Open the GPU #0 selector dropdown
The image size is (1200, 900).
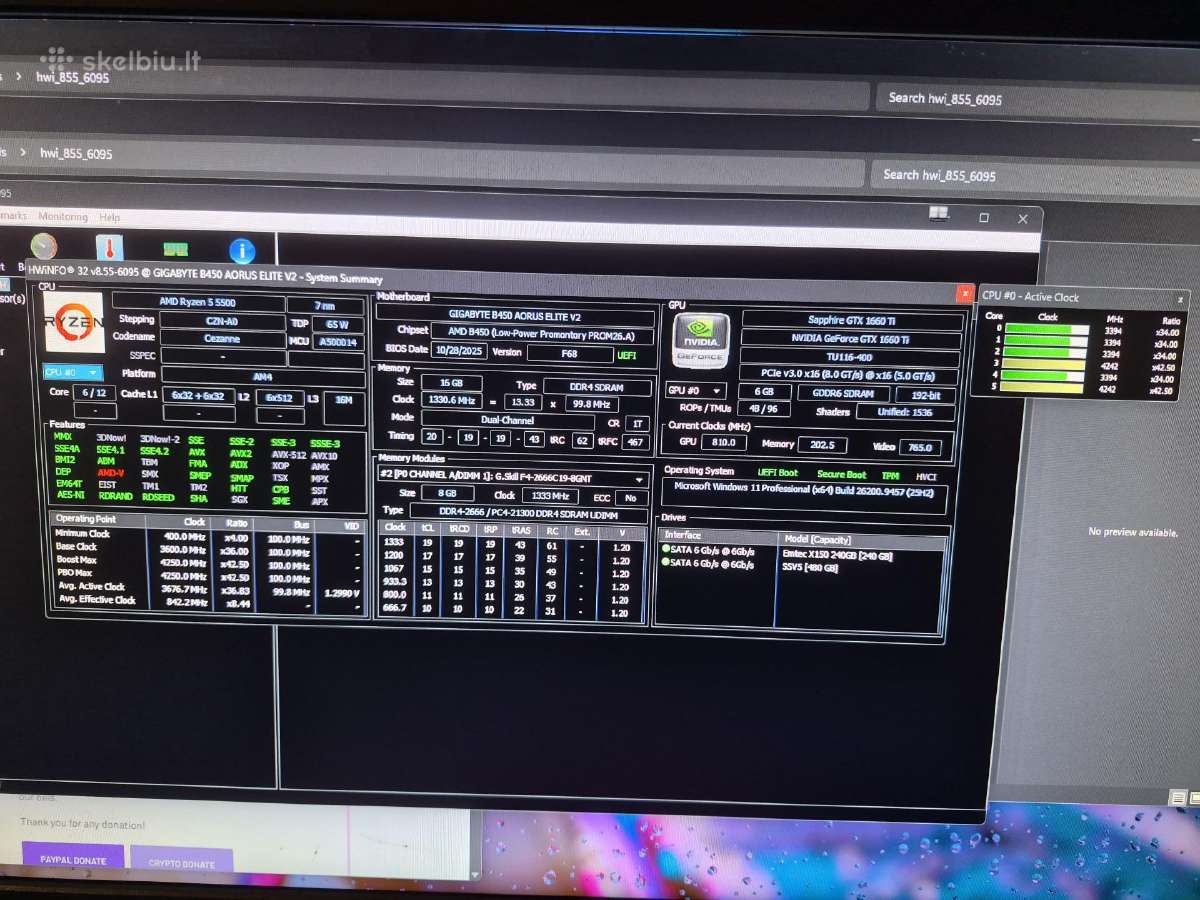click(x=696, y=390)
